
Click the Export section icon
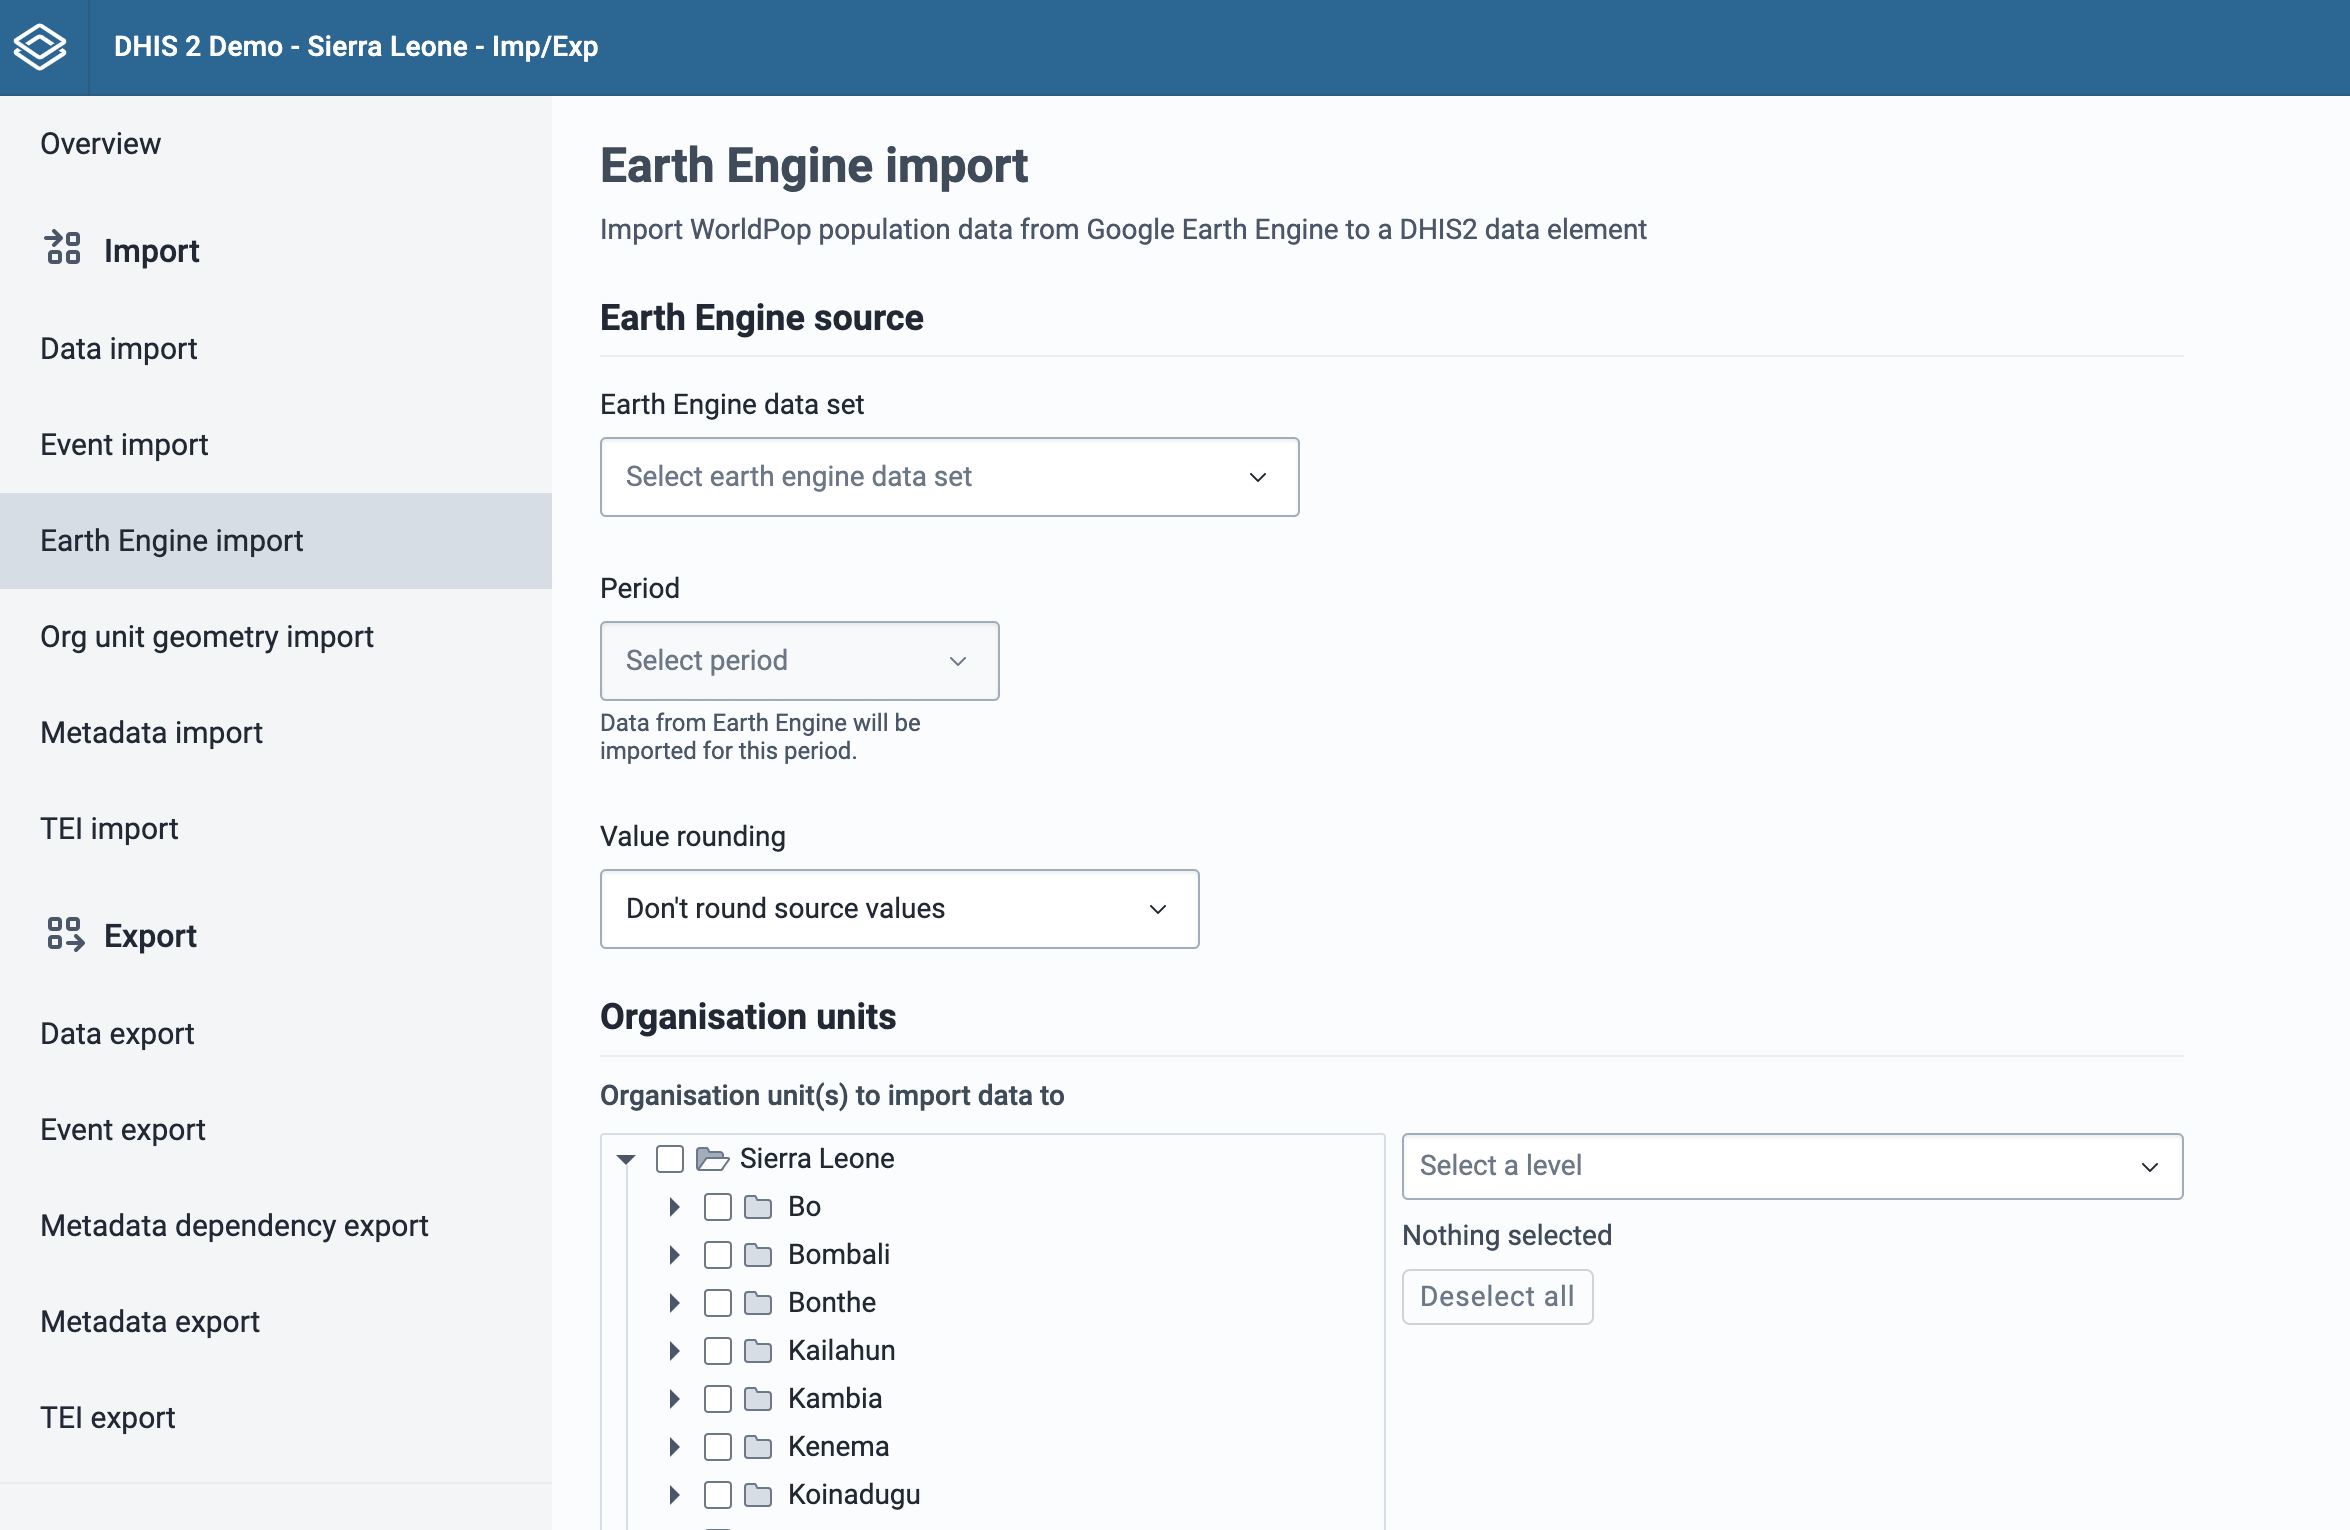point(65,934)
